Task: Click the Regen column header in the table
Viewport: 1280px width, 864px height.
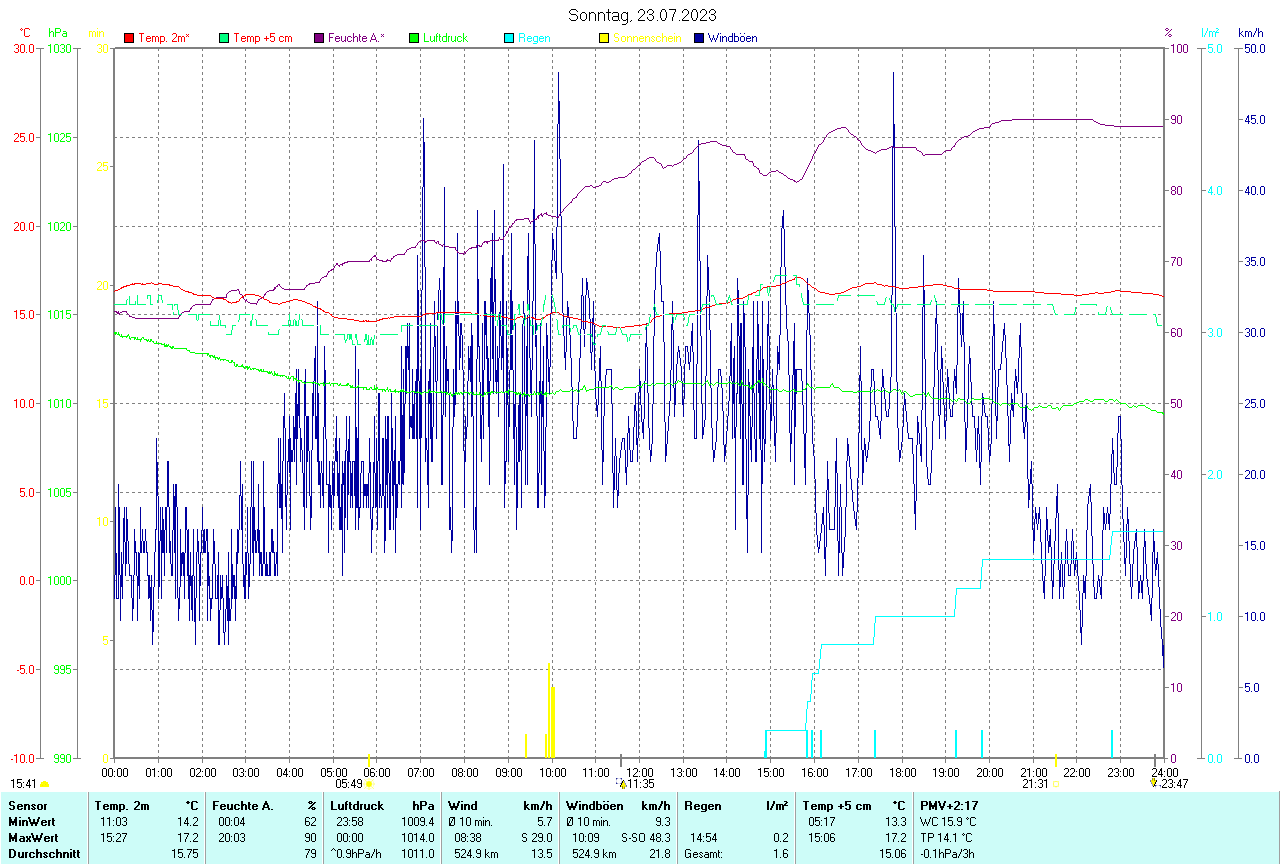Action: 702,805
